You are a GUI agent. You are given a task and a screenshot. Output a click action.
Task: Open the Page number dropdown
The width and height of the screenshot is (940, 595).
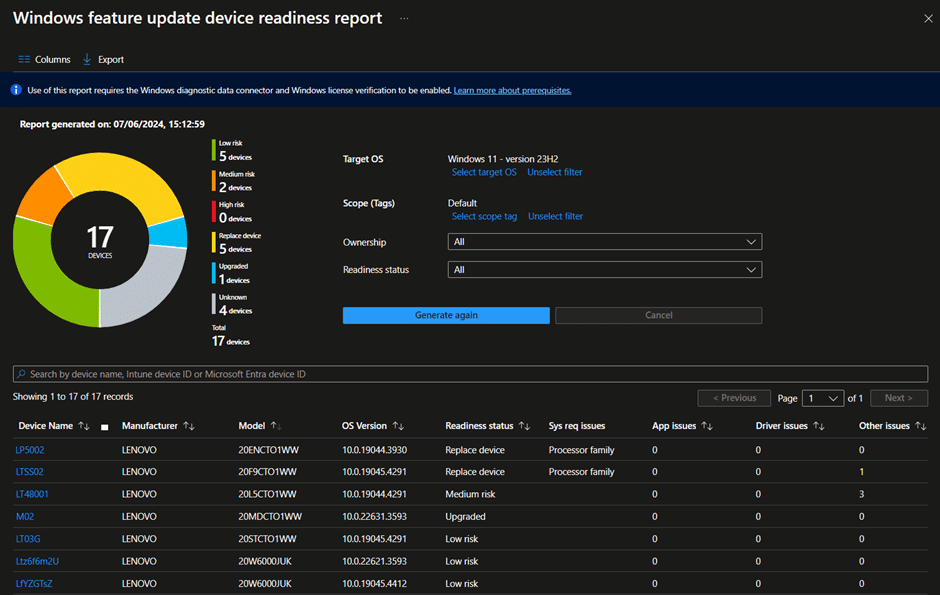tap(822, 398)
